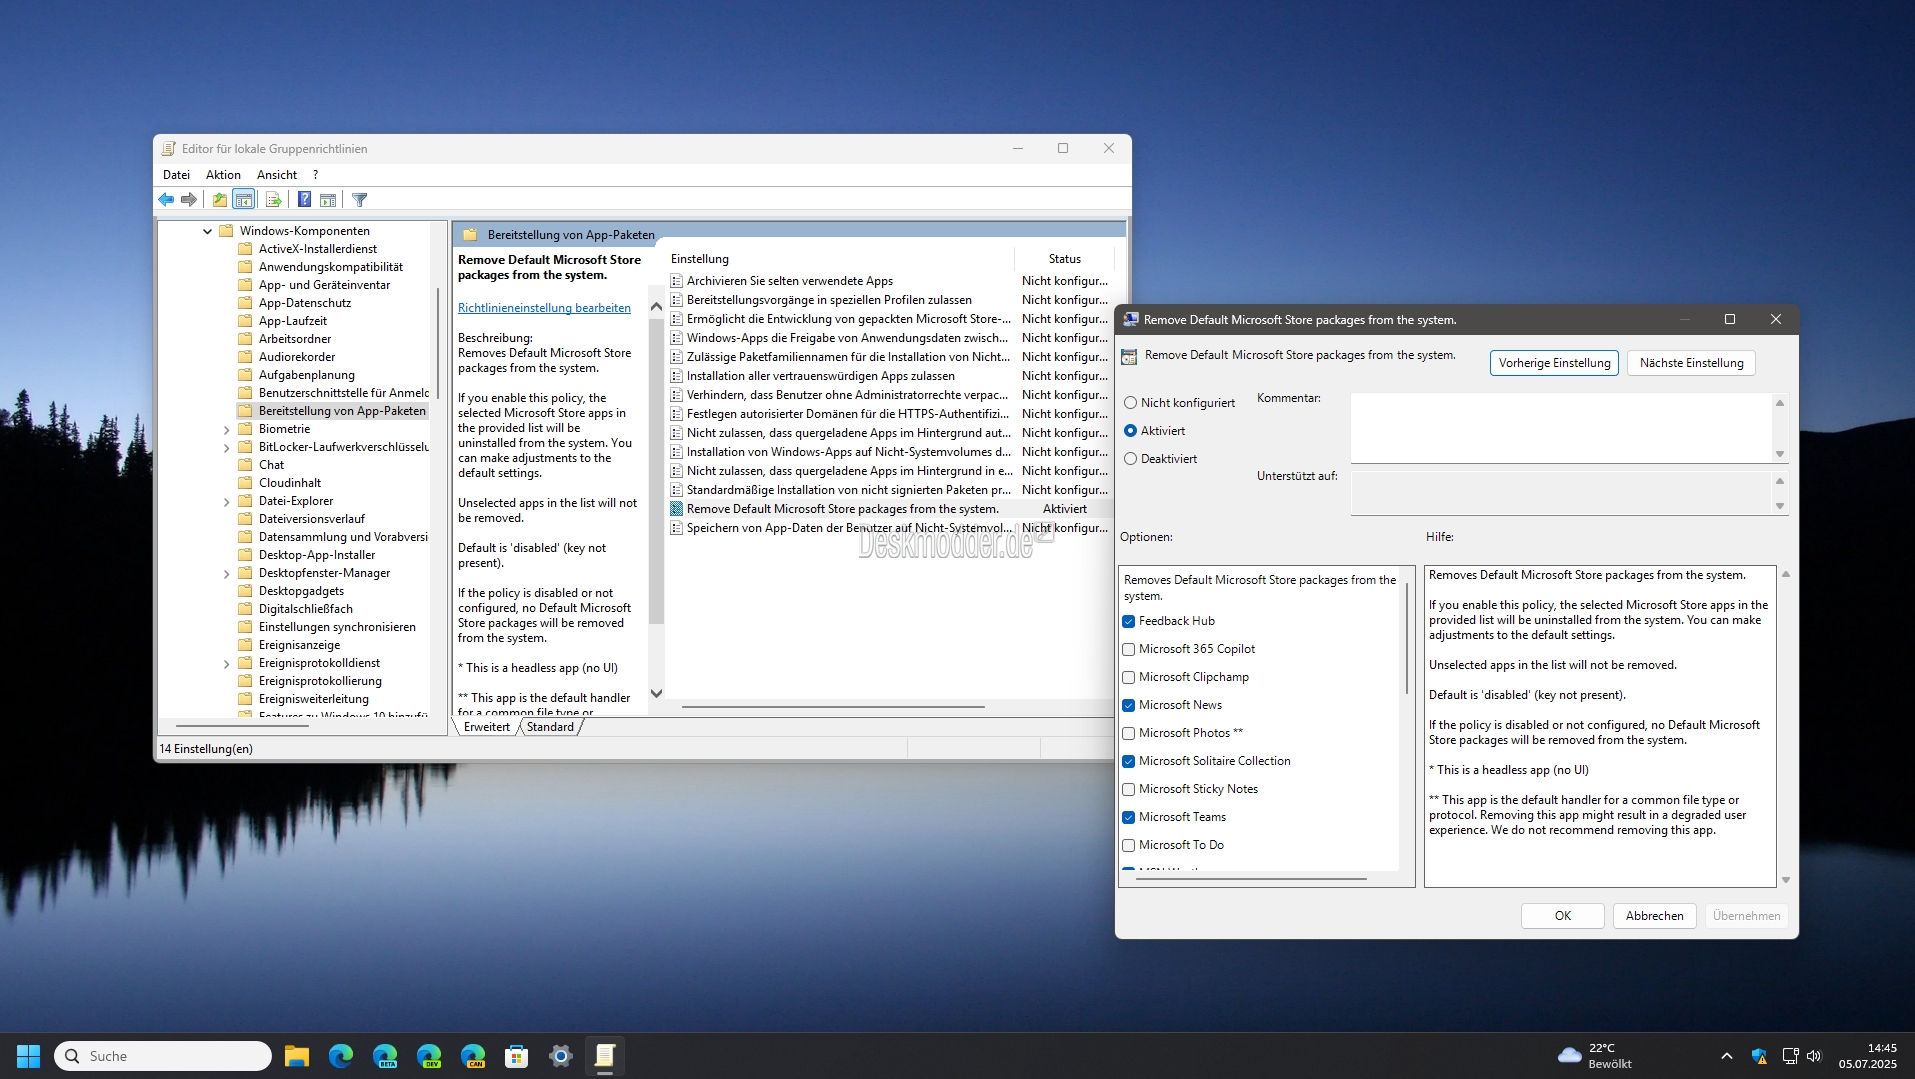Open the weather widget showing 22°C

point(1596,1056)
